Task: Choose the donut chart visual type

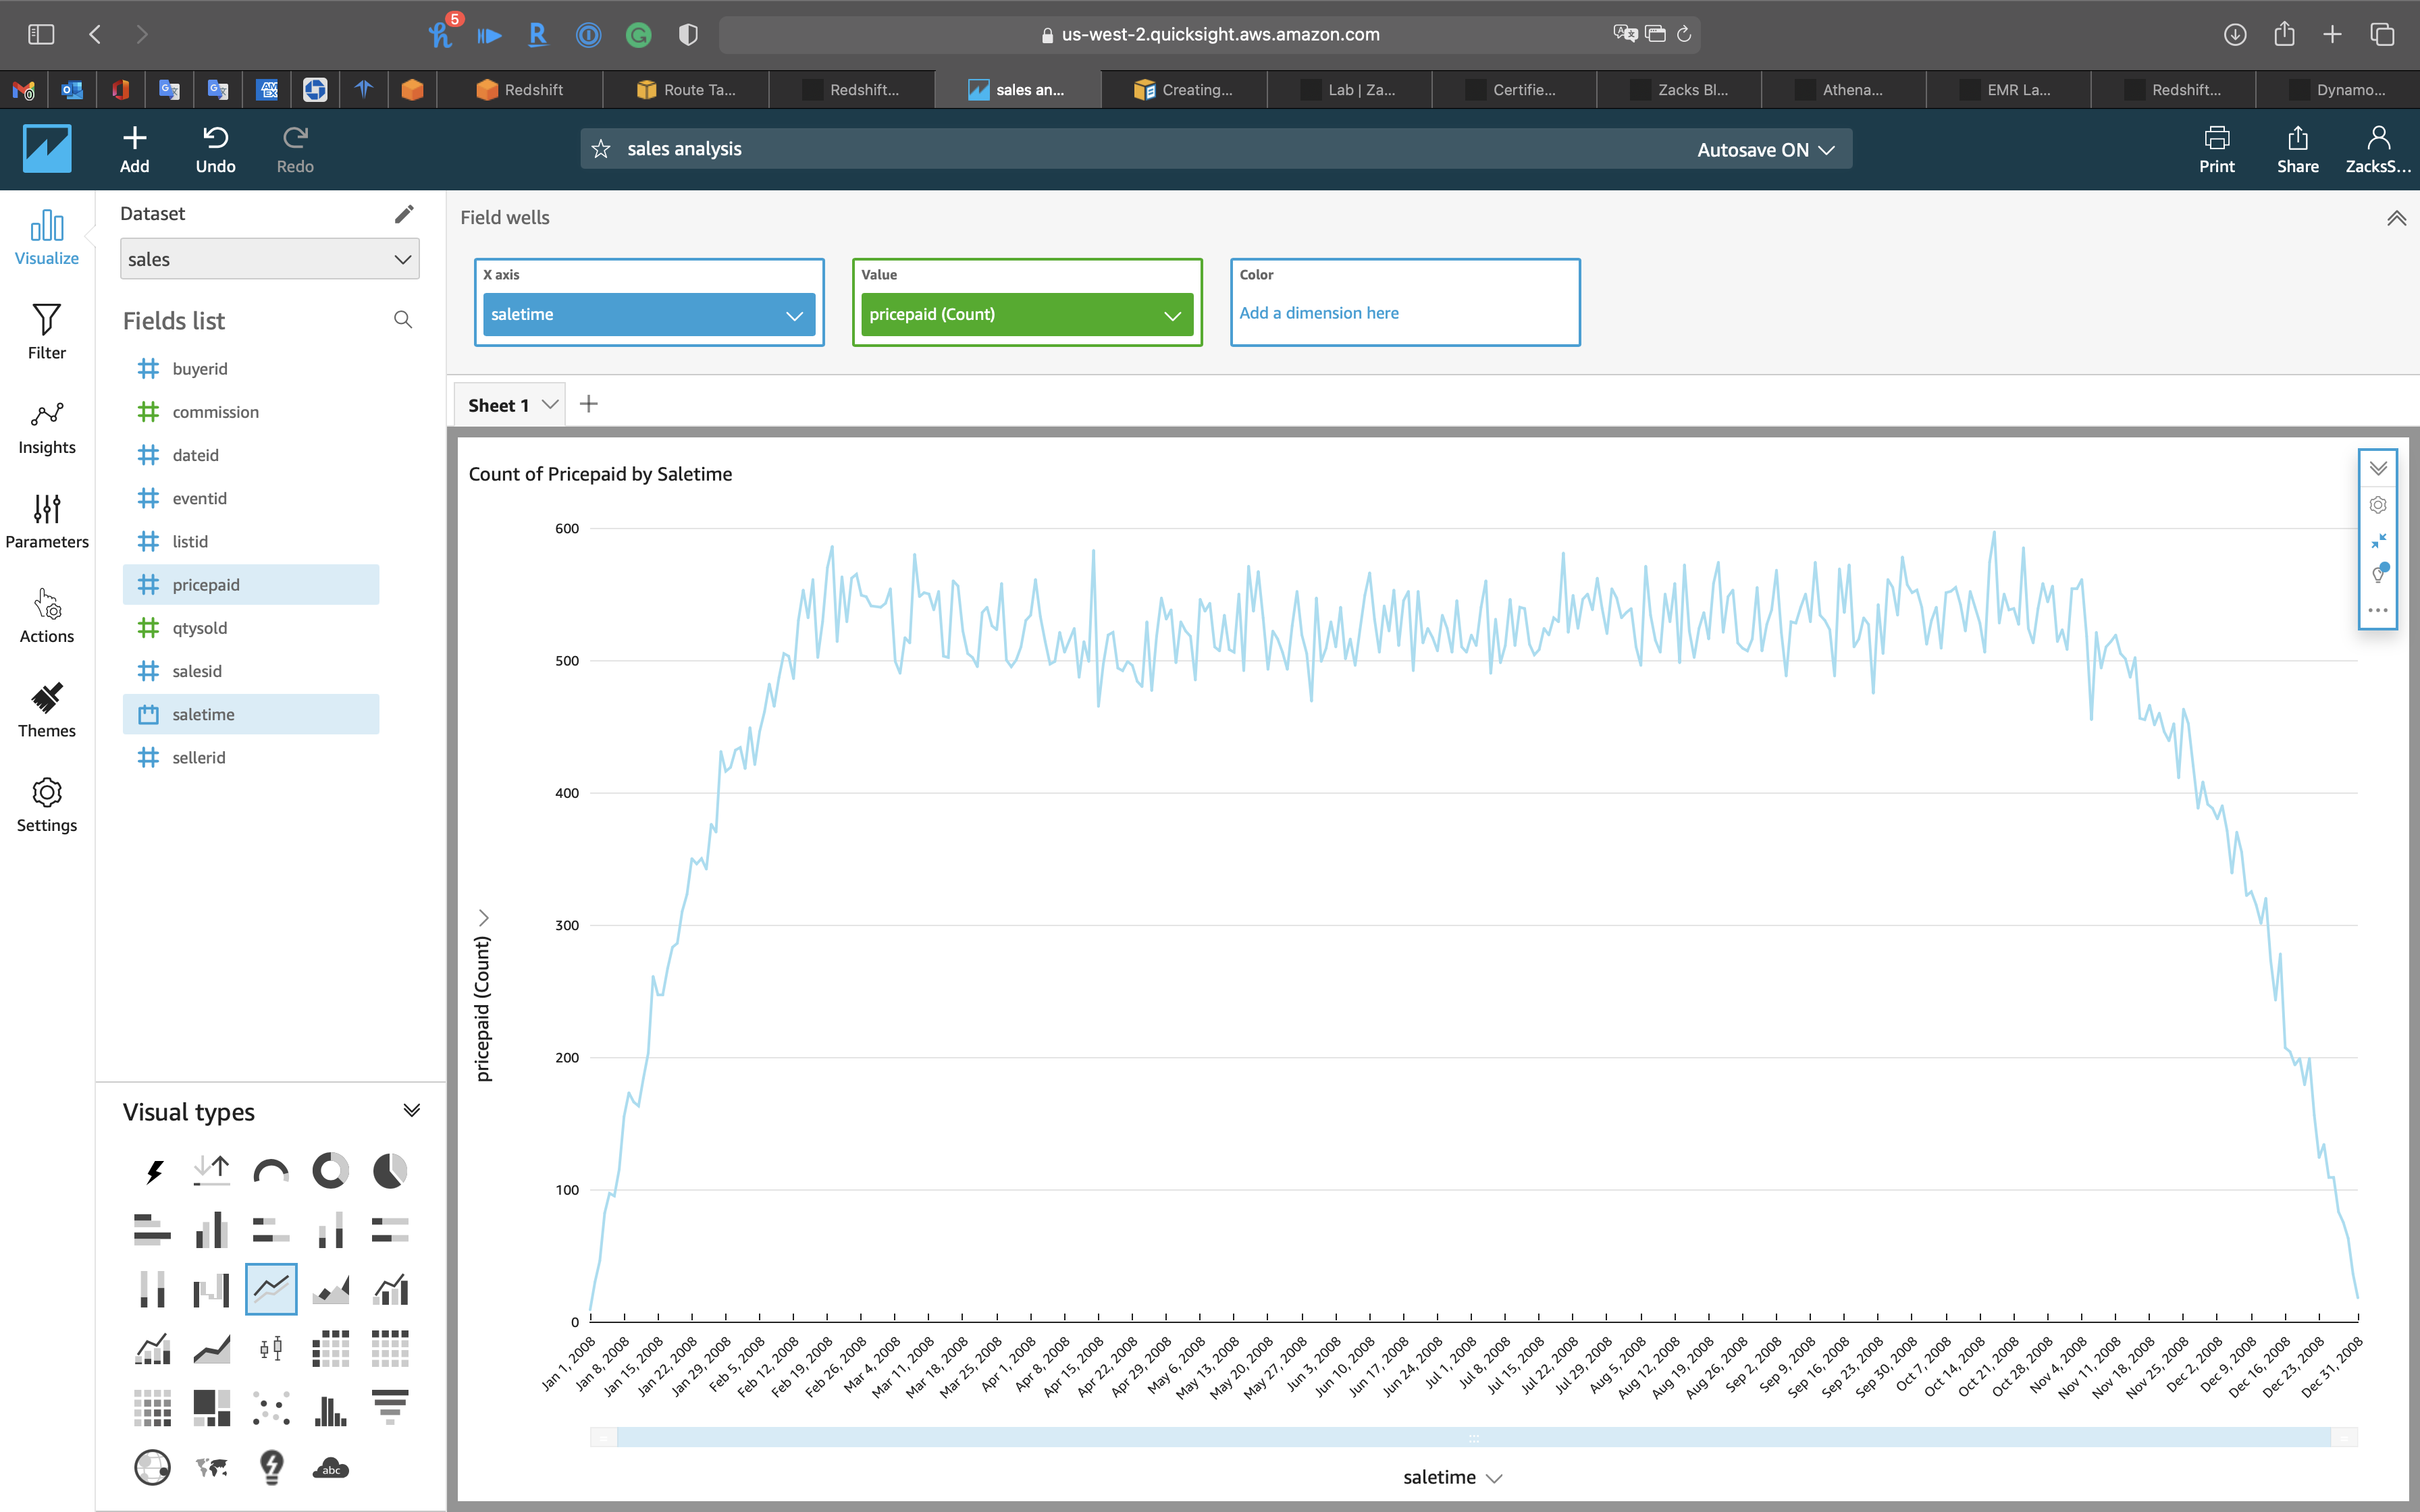Action: tap(330, 1170)
